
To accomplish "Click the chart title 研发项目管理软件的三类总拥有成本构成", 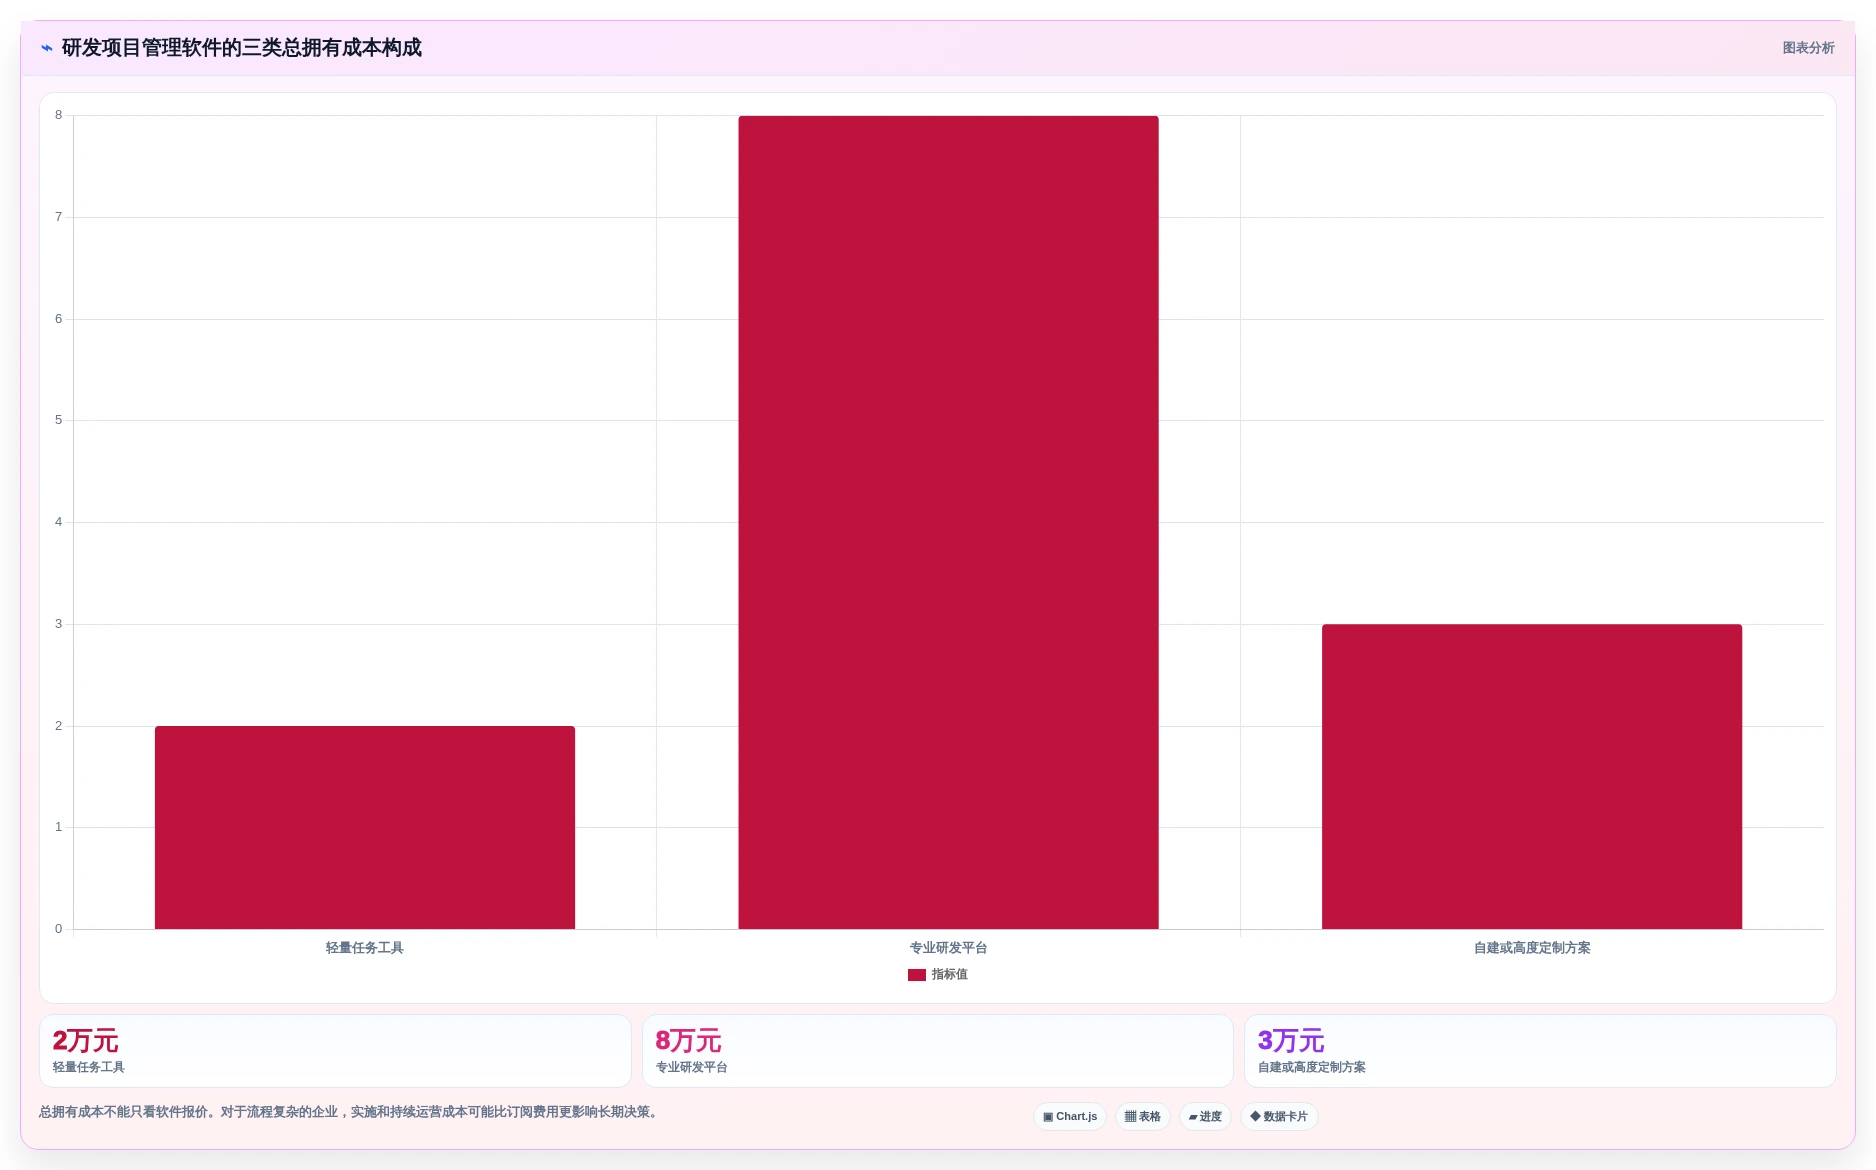I will (x=242, y=48).
